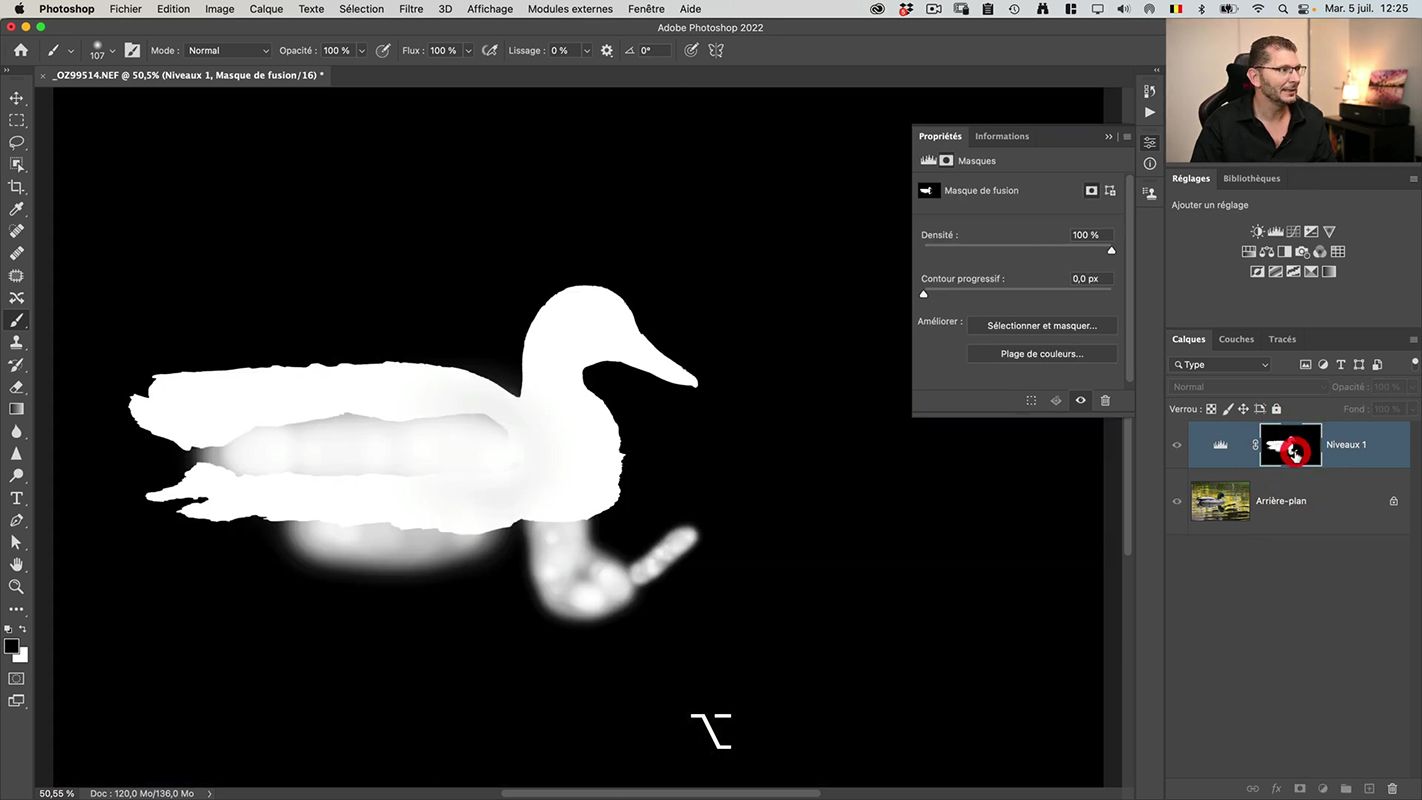Click the Plage de couleurs button
Image resolution: width=1422 pixels, height=800 pixels.
pyautogui.click(x=1041, y=354)
